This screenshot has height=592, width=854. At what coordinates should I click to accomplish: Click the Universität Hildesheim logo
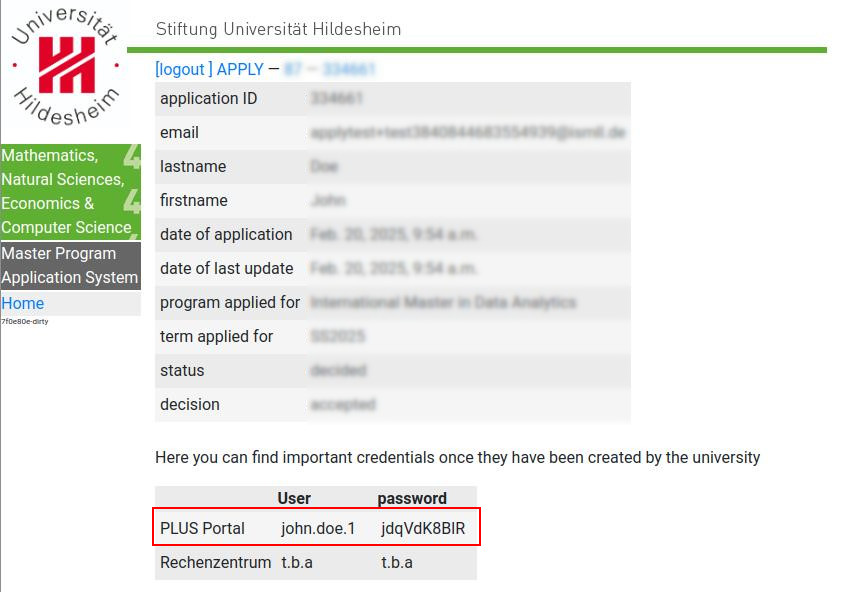coord(65,66)
